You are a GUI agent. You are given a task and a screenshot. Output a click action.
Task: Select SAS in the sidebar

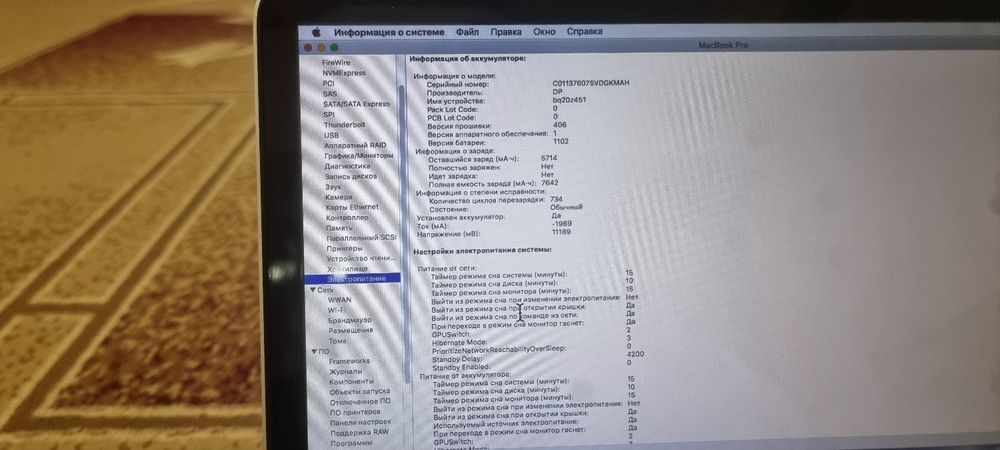(330, 94)
